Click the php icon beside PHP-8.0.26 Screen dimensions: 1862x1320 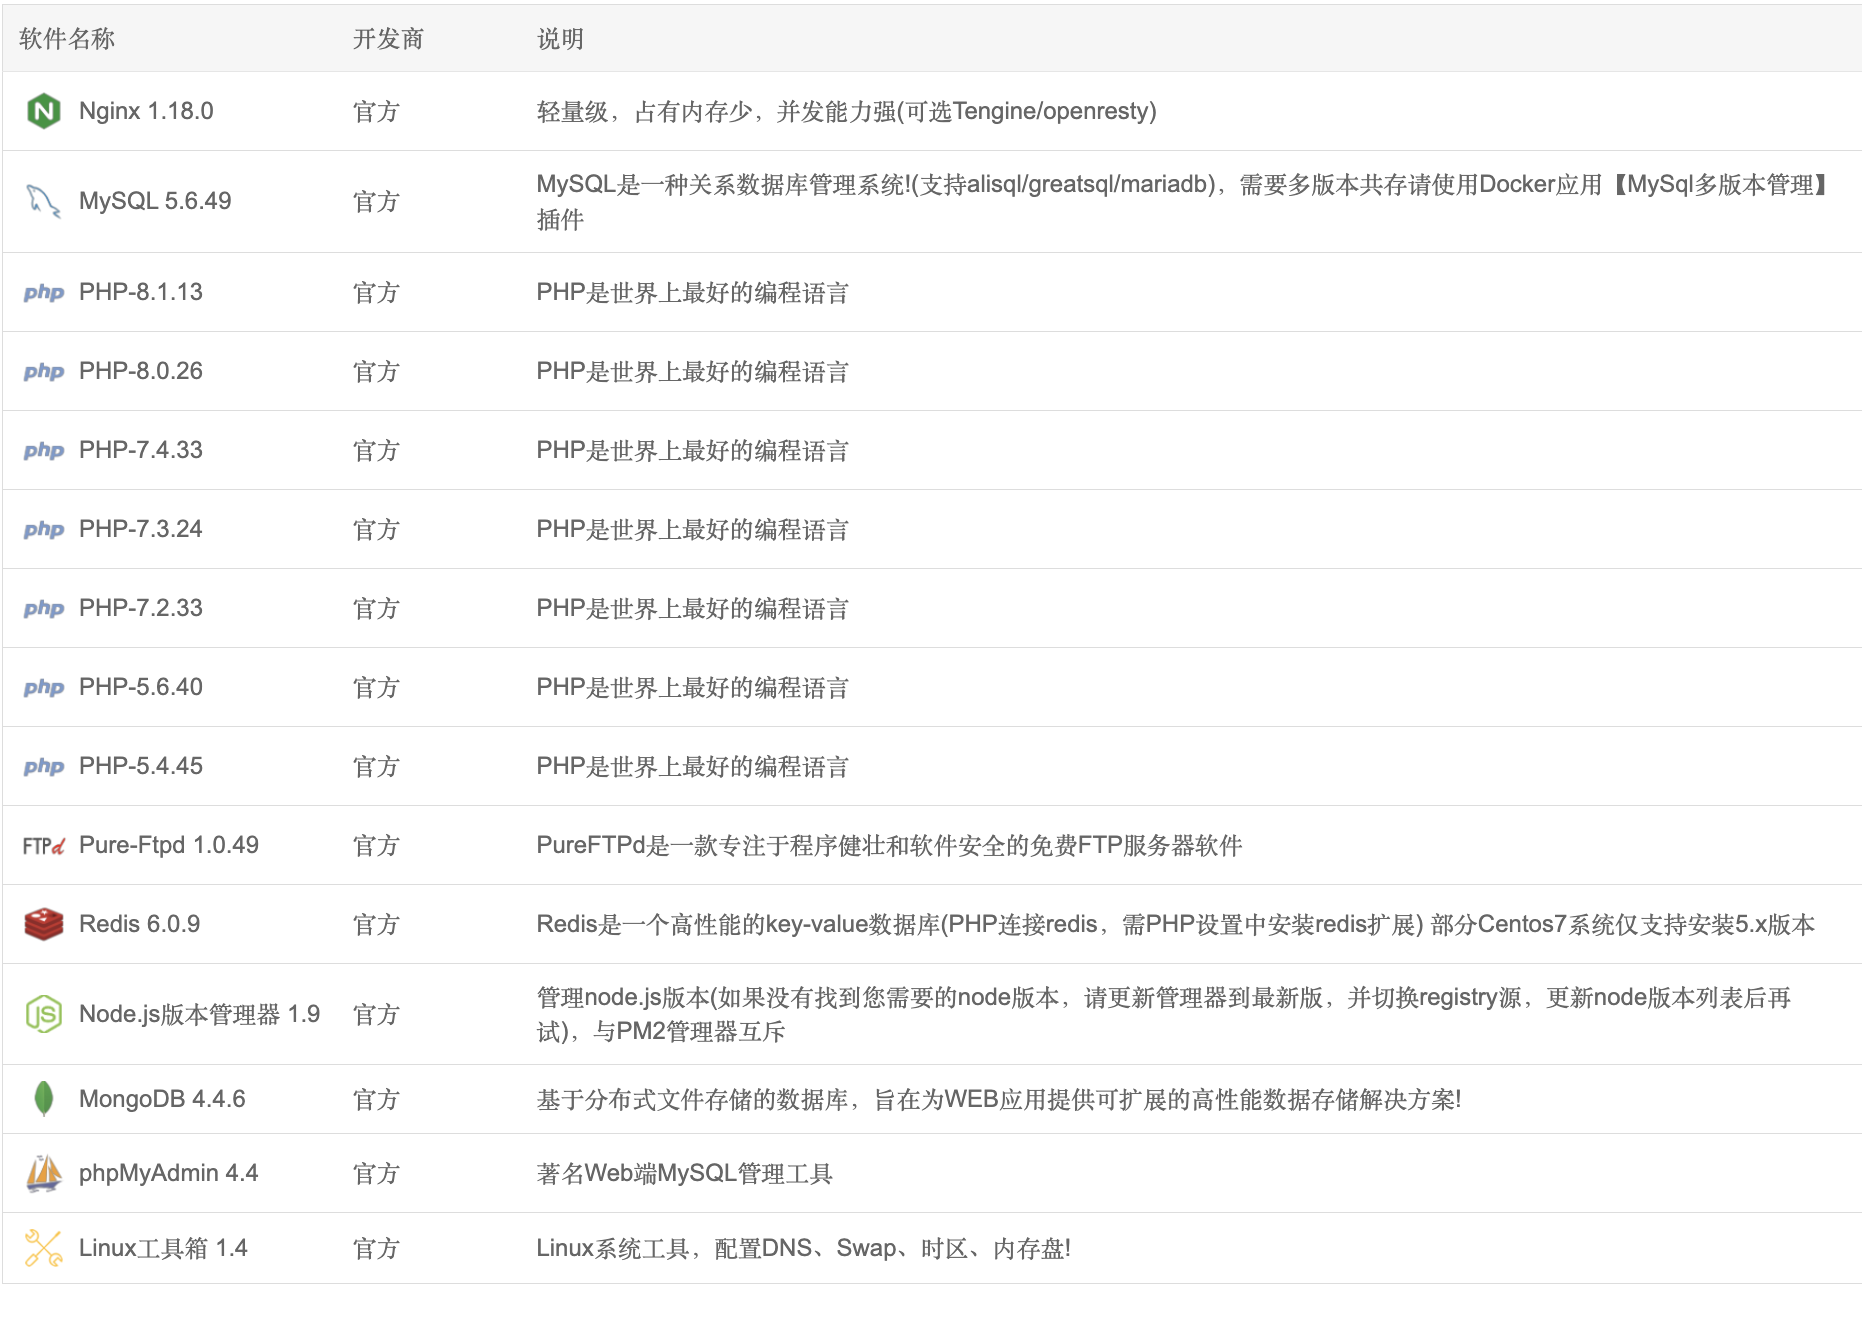[x=43, y=371]
